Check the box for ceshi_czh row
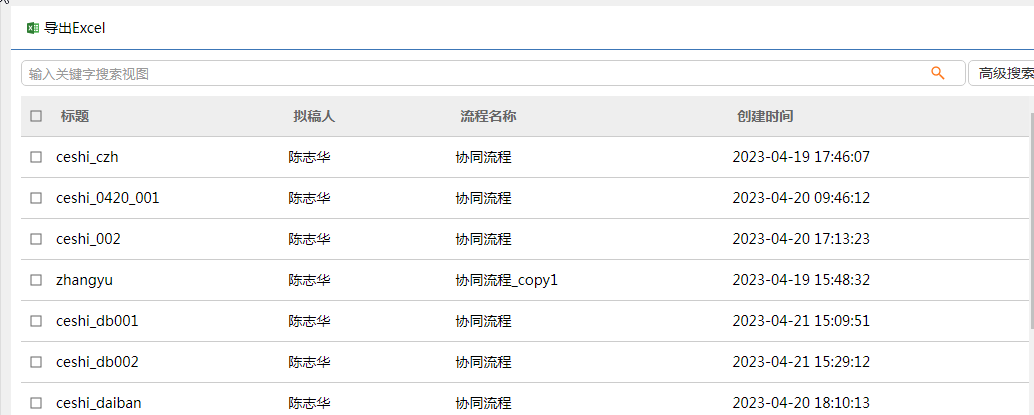 (x=36, y=157)
